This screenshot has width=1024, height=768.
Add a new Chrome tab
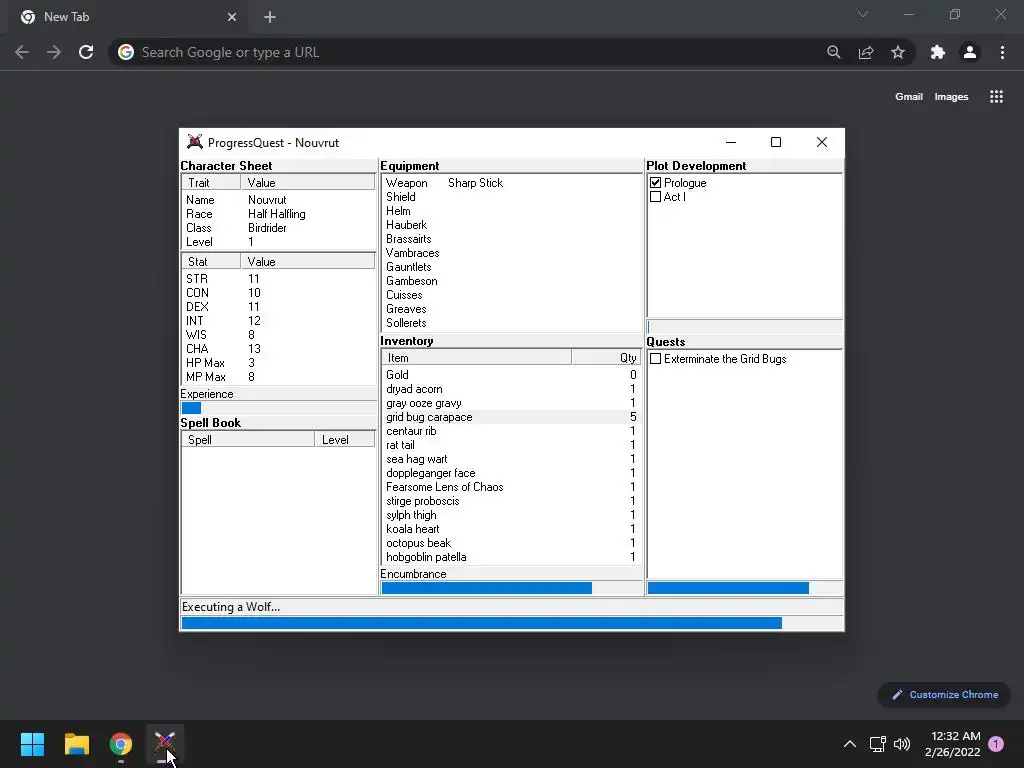270,17
